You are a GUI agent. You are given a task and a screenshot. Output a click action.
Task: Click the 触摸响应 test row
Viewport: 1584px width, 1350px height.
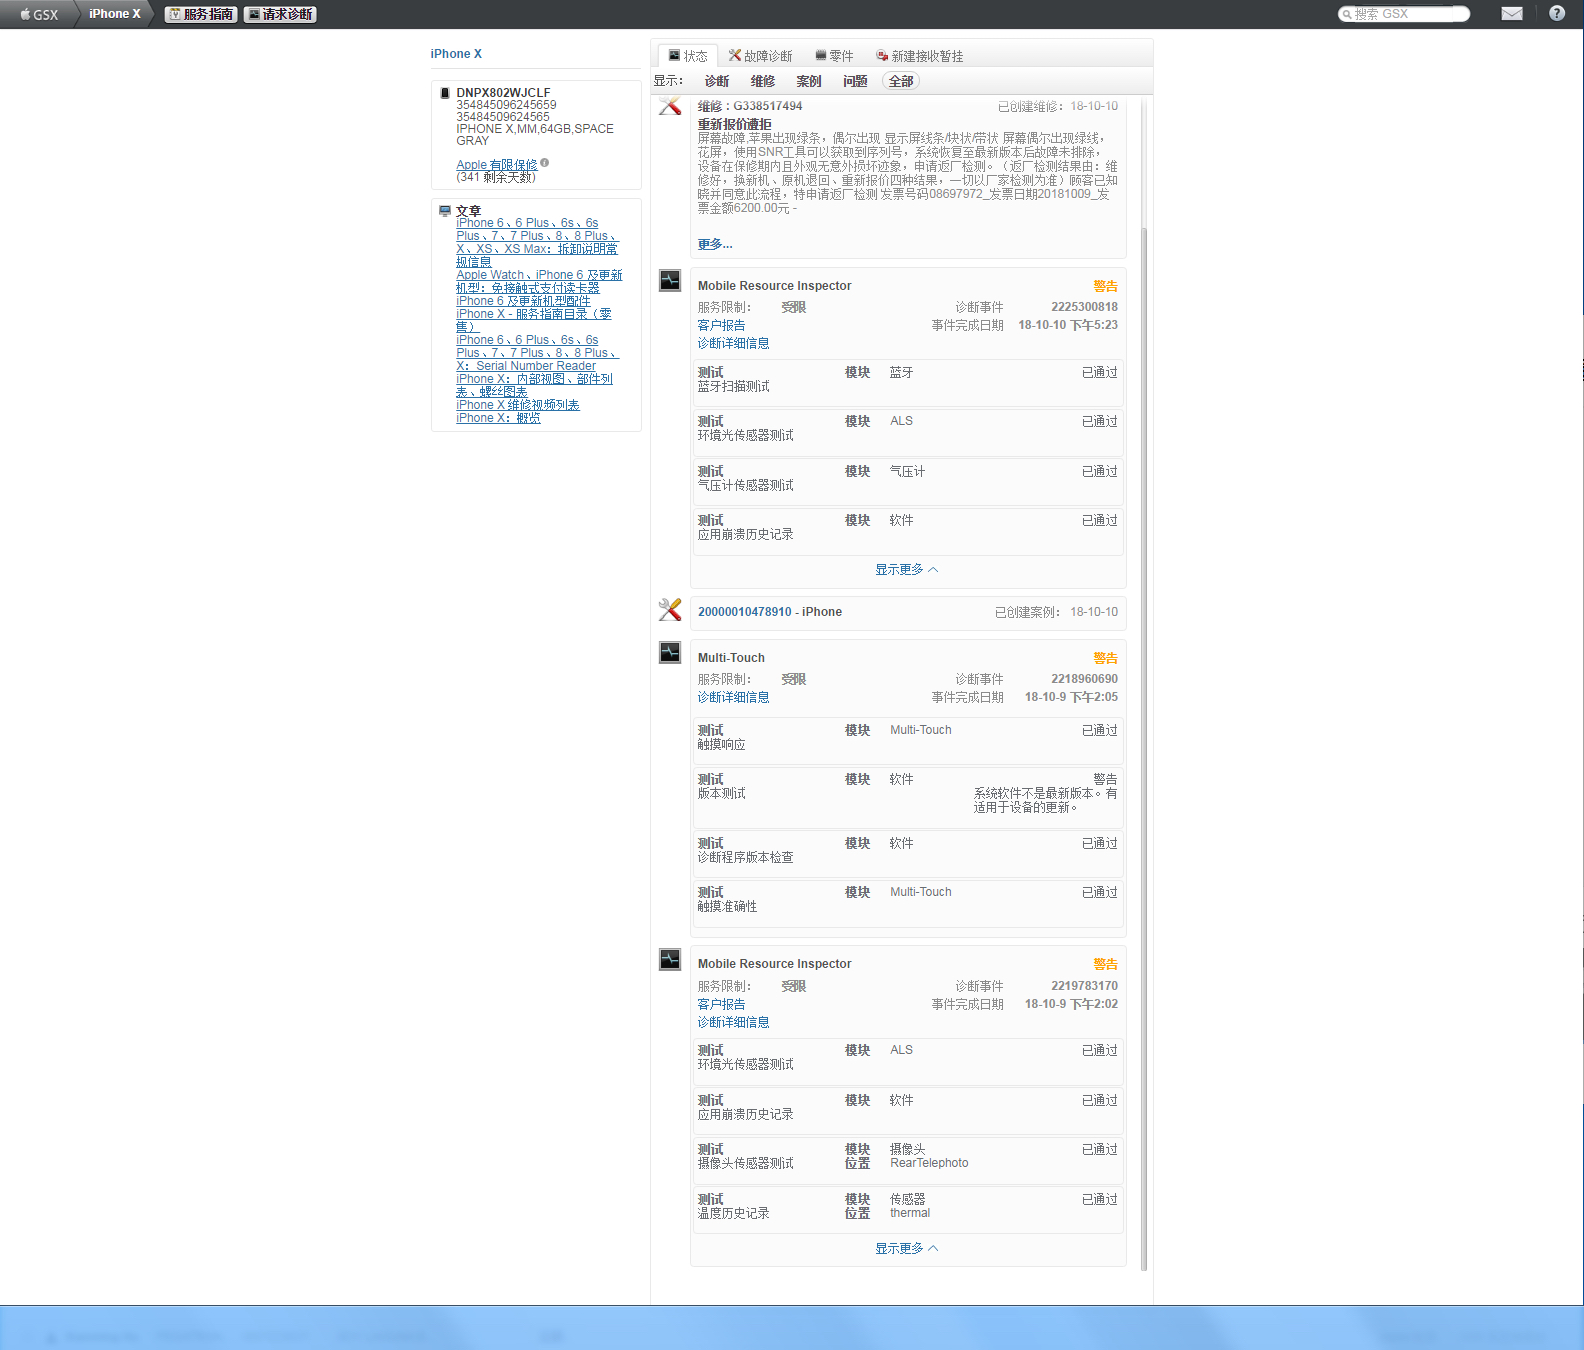[x=908, y=739]
